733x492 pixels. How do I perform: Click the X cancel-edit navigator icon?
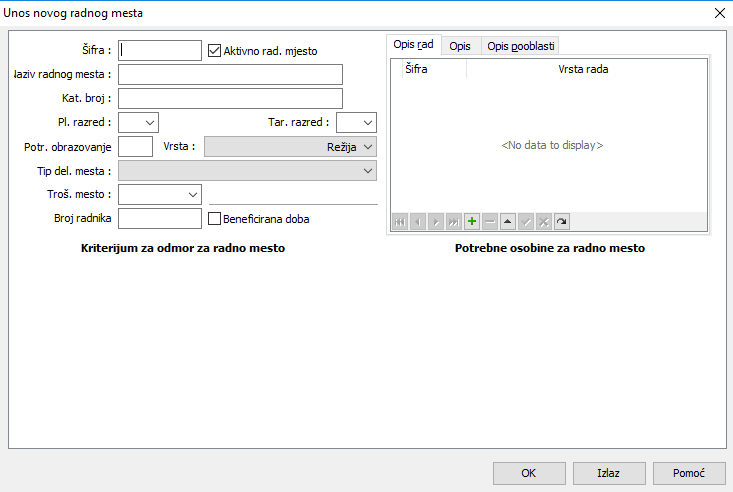pos(544,221)
